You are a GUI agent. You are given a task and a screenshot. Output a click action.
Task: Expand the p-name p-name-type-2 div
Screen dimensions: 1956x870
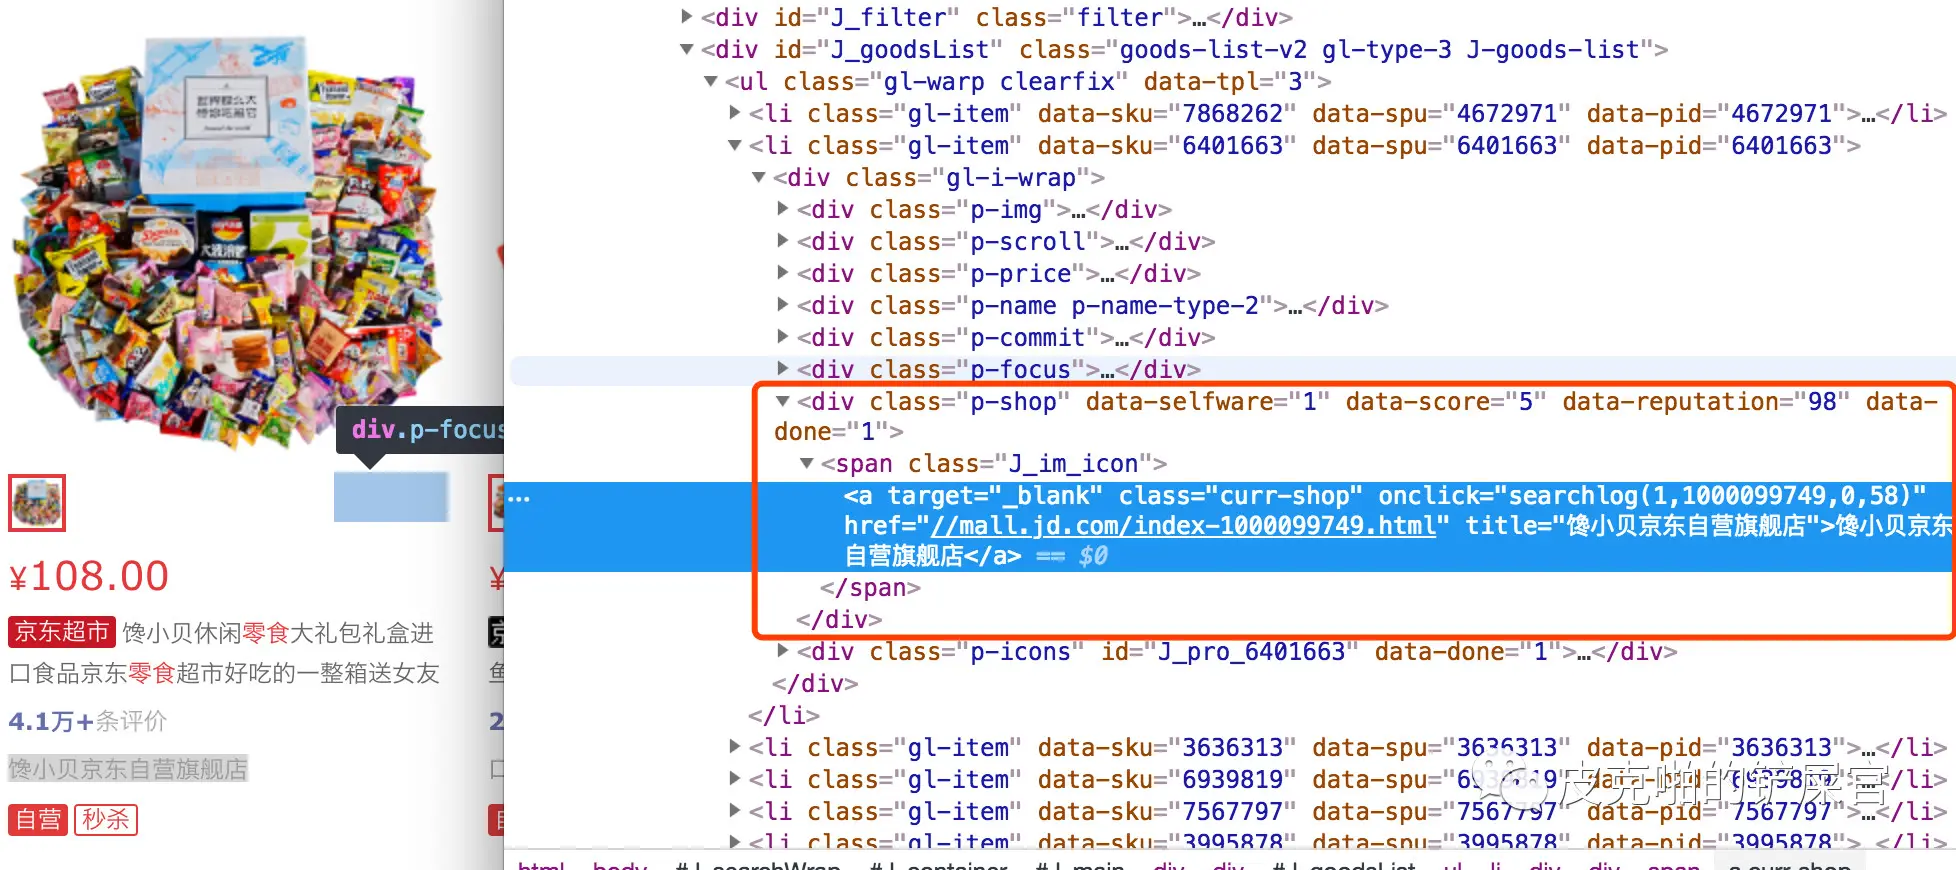coord(783,304)
